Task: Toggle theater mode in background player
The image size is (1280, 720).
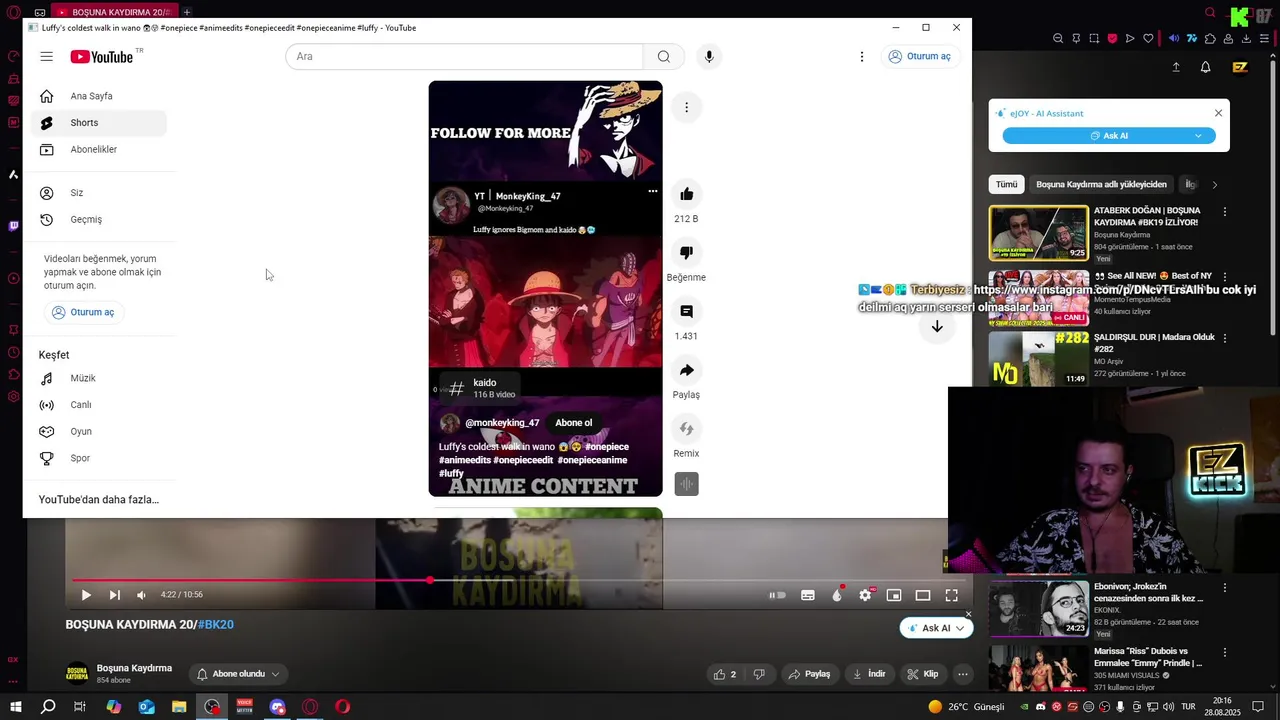Action: coord(923,595)
